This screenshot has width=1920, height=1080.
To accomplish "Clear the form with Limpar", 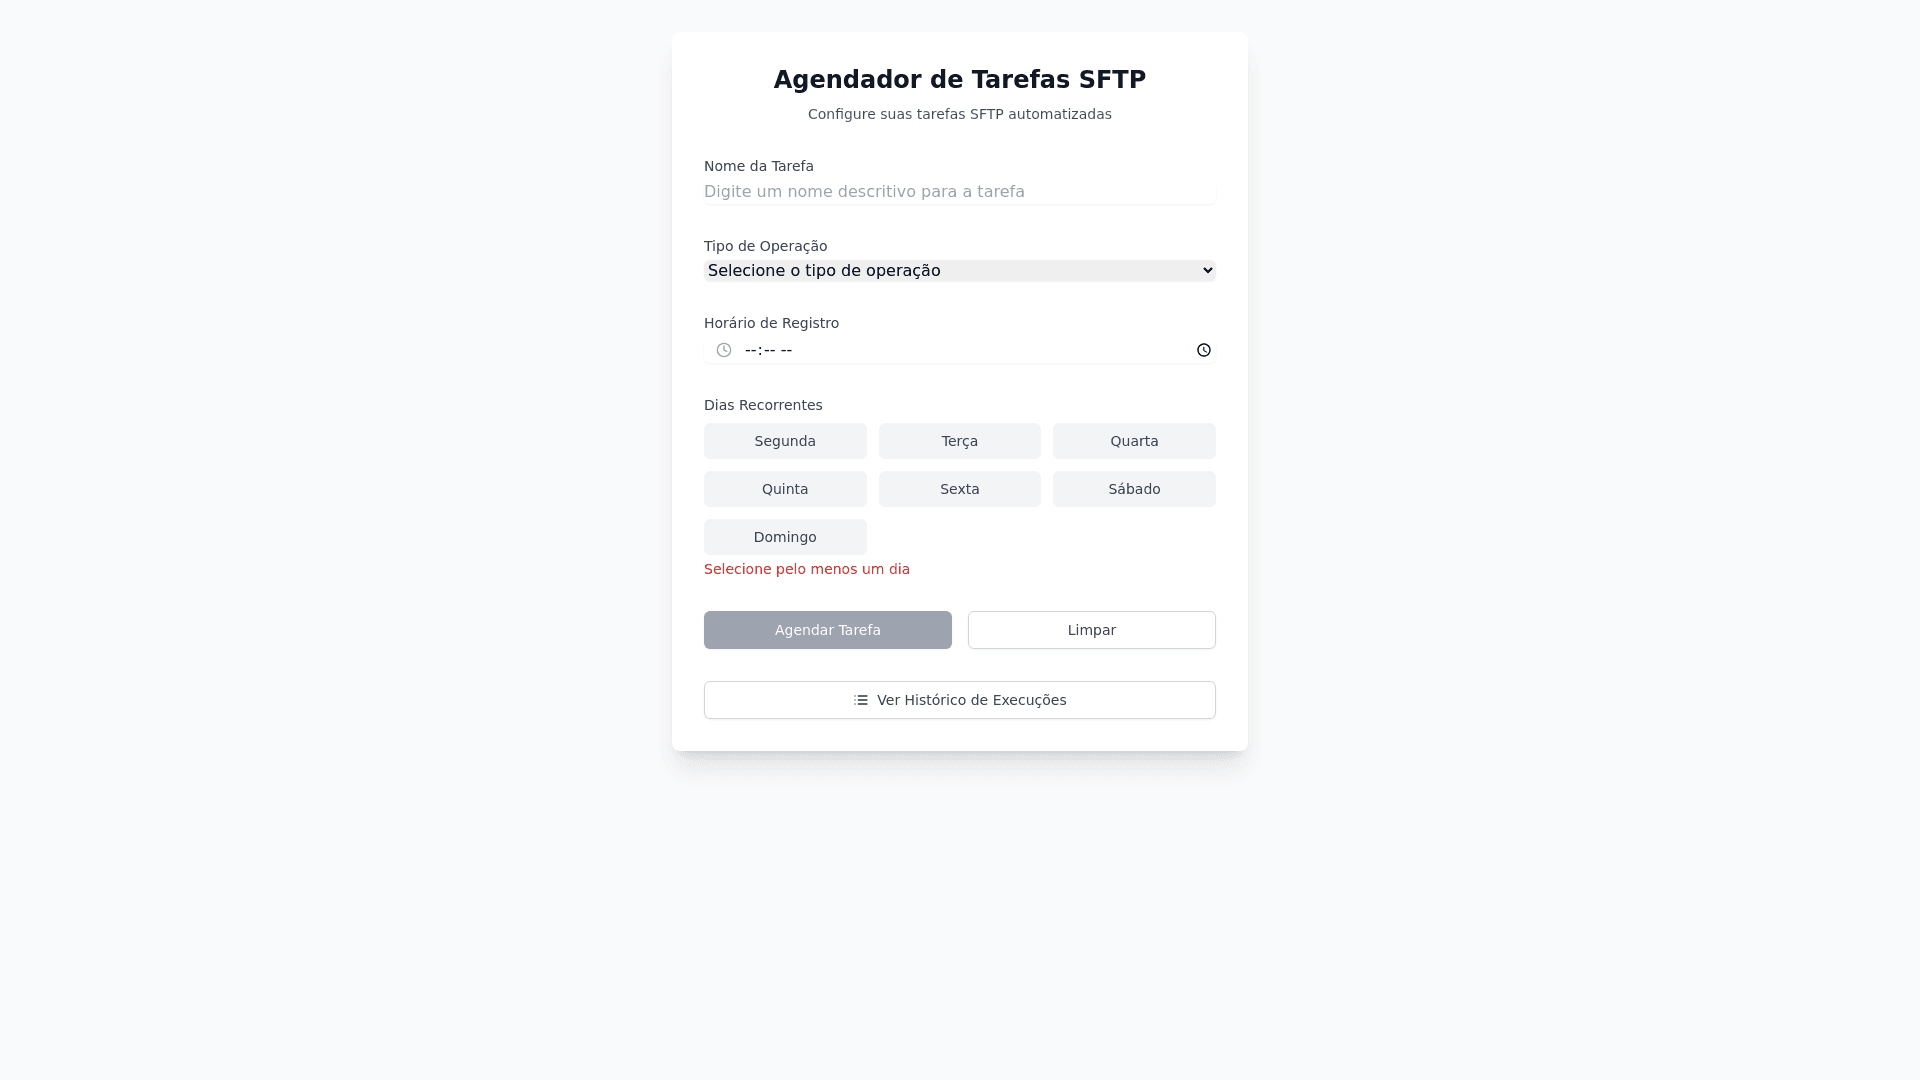I will click(1091, 630).
